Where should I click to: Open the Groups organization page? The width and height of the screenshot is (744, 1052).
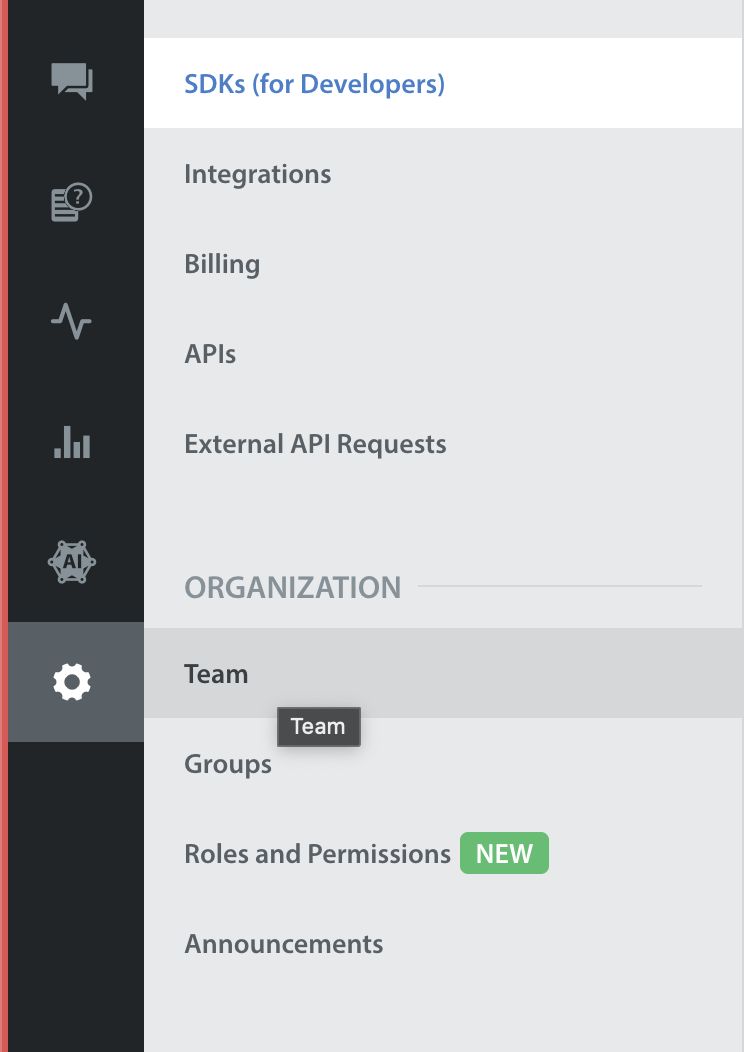click(x=443, y=764)
